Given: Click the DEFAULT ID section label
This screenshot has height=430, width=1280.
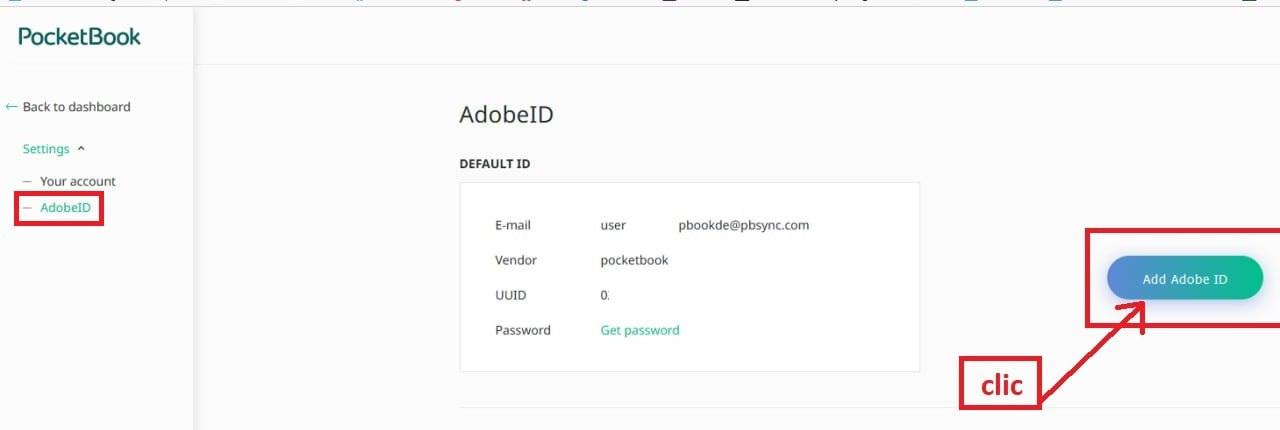Looking at the screenshot, I should [x=494, y=164].
